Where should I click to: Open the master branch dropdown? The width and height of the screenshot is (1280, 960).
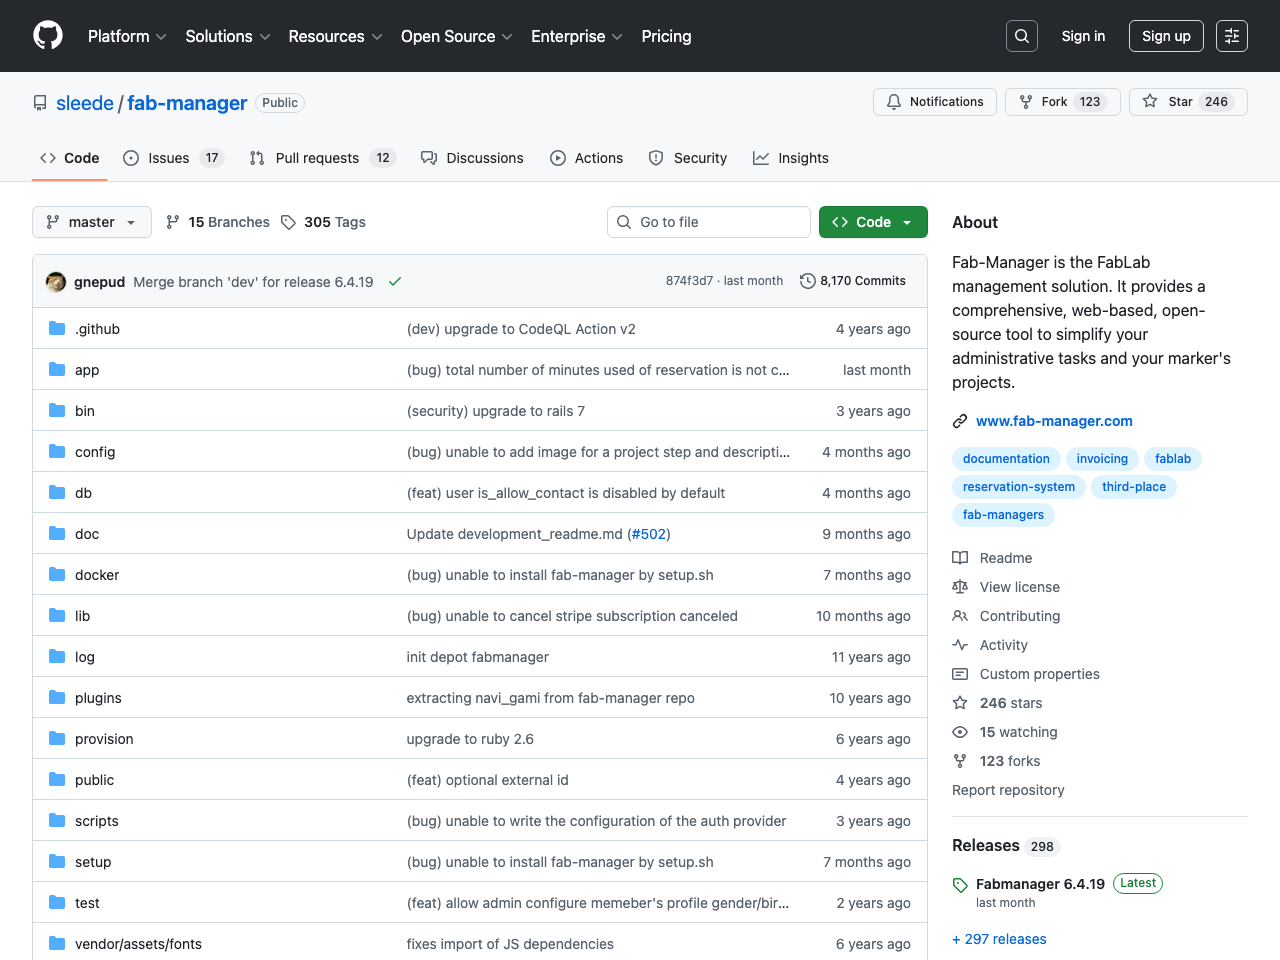click(x=91, y=221)
